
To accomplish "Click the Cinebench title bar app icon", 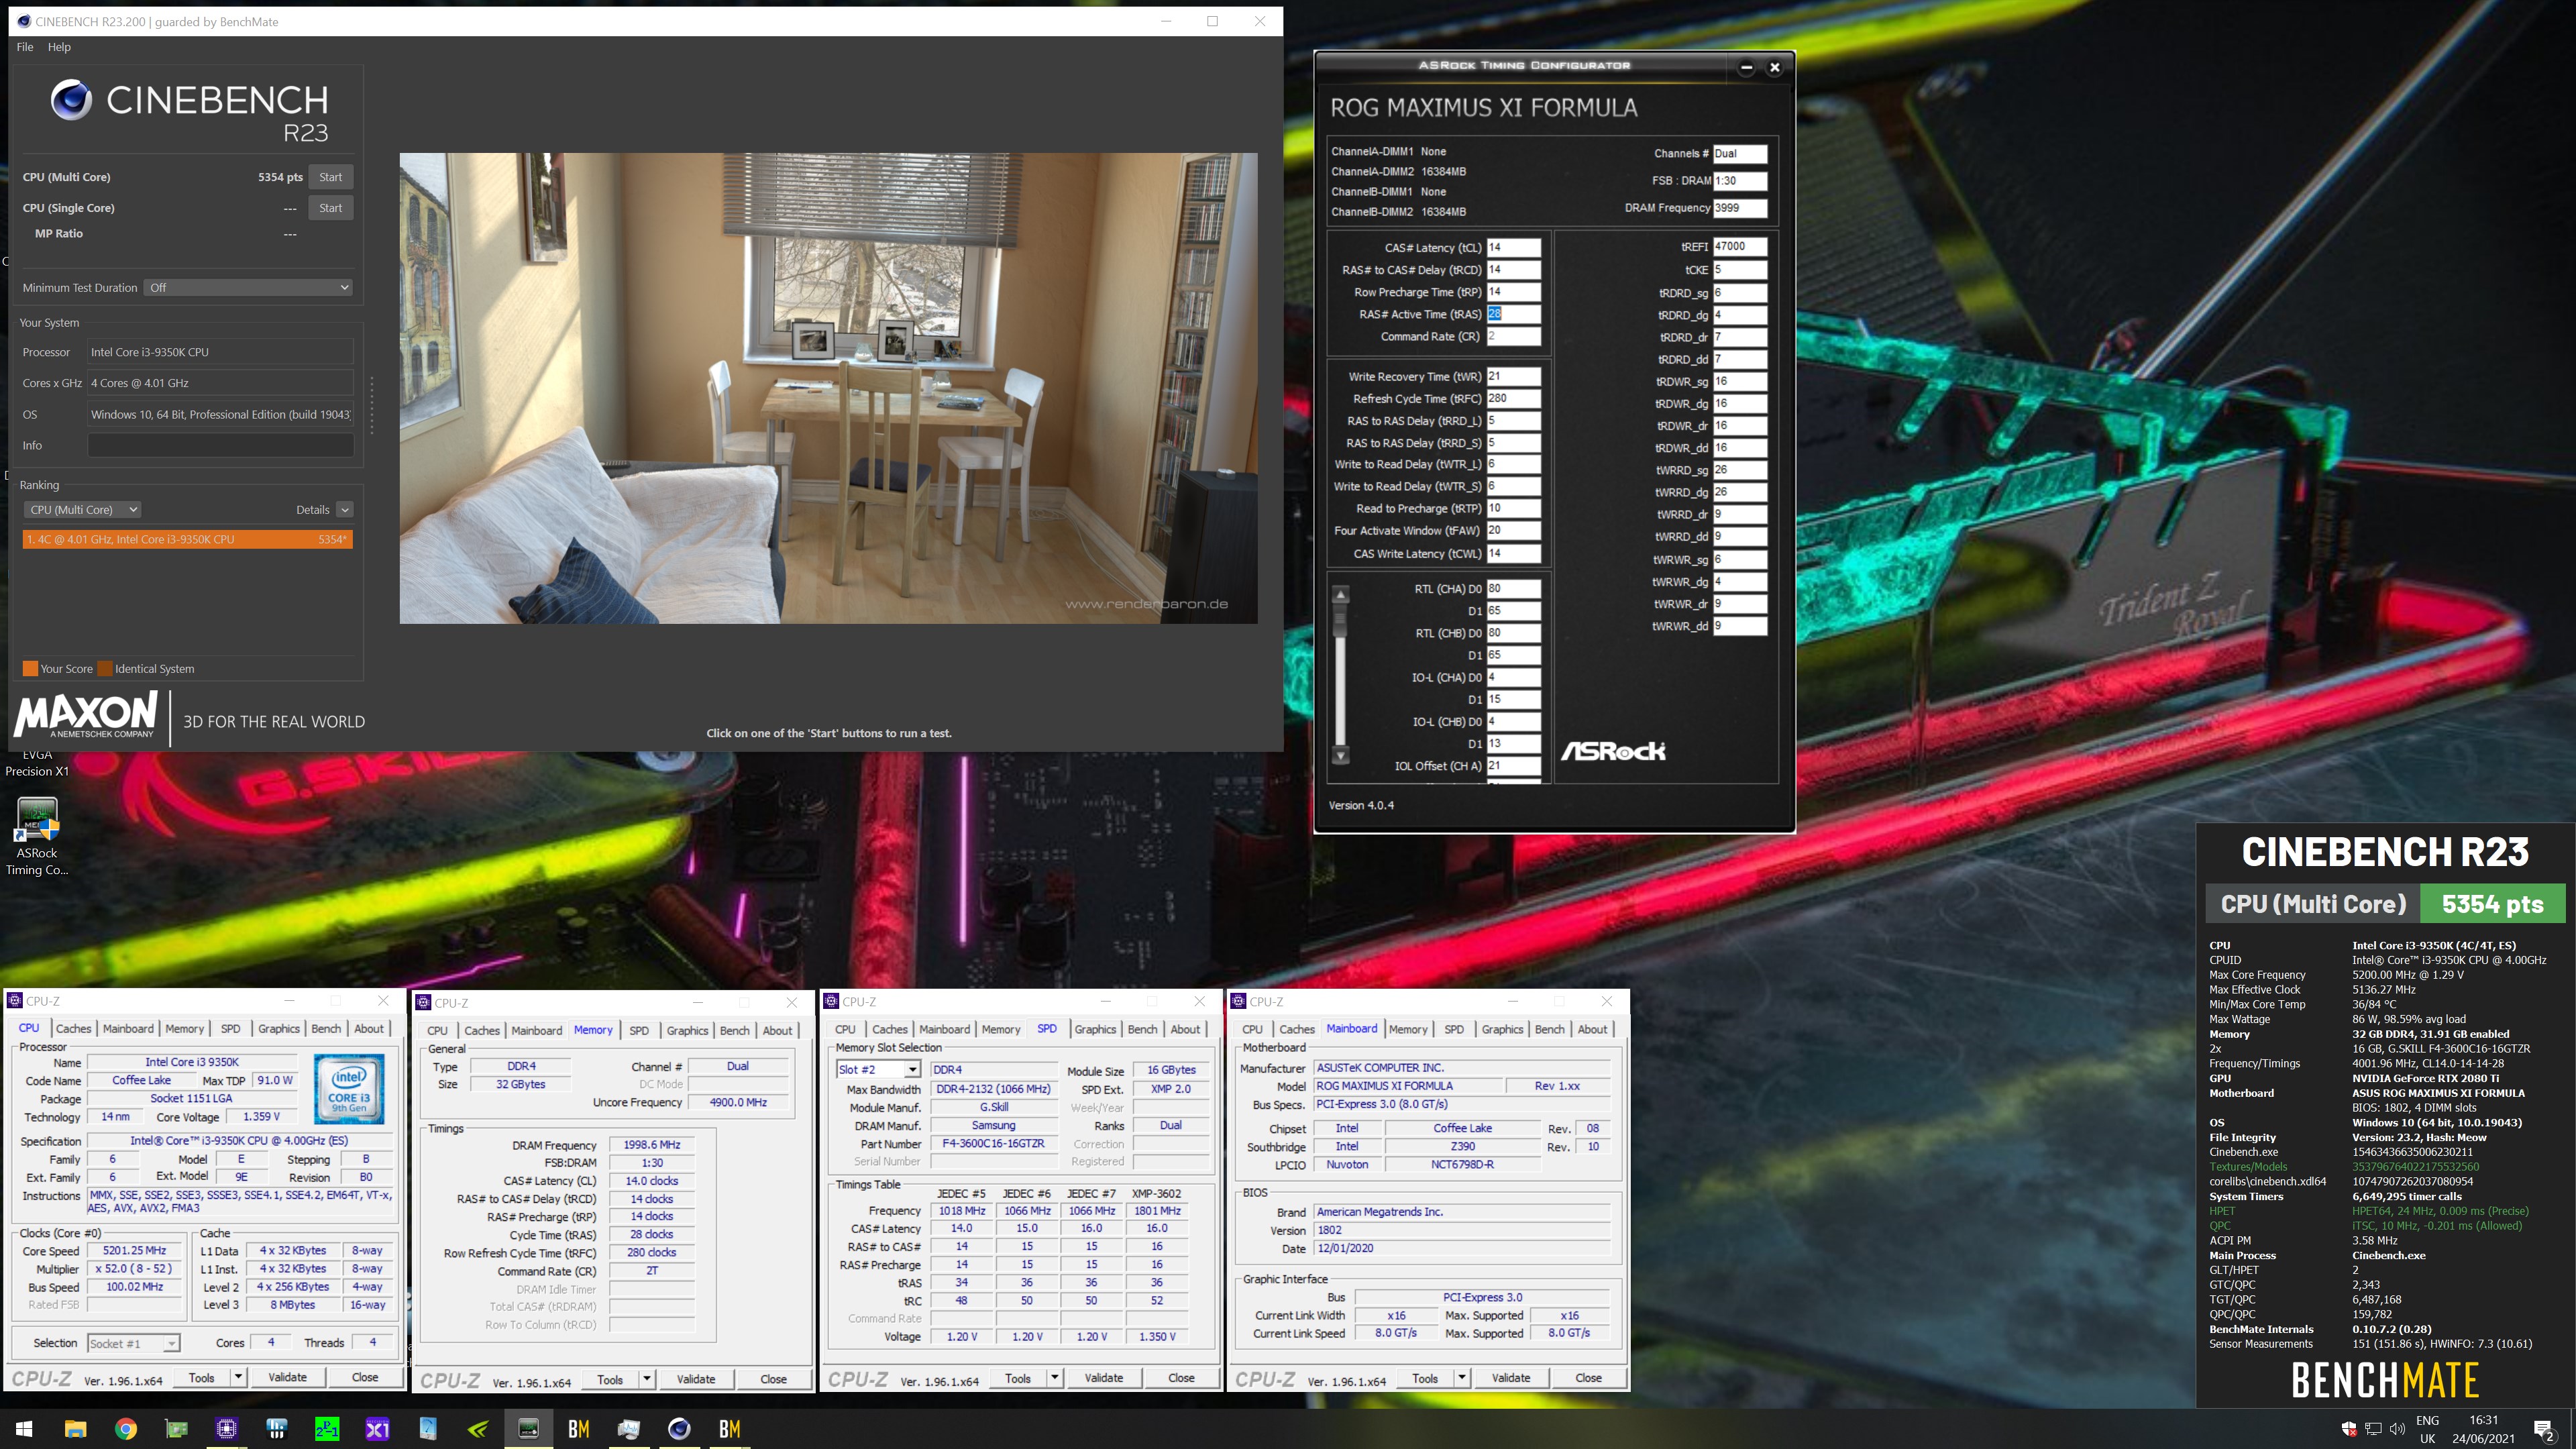I will (x=23, y=21).
